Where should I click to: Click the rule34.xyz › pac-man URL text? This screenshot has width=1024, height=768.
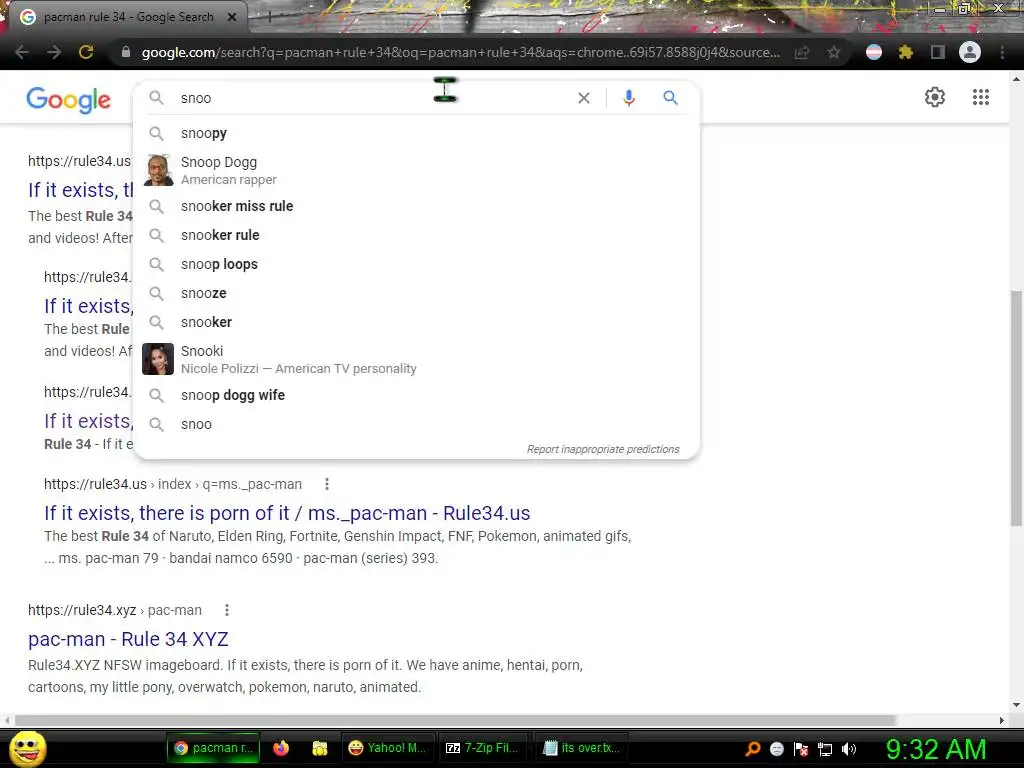[x=115, y=610]
